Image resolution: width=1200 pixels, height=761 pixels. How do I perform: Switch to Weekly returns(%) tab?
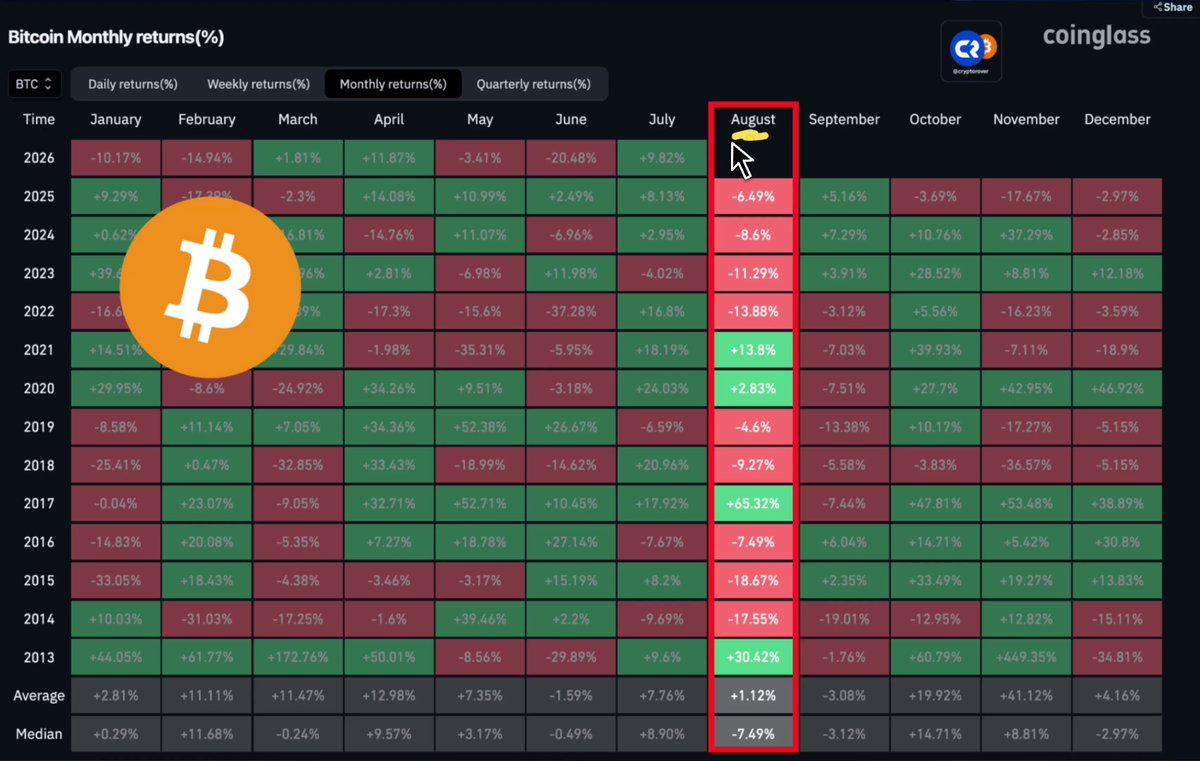point(258,84)
